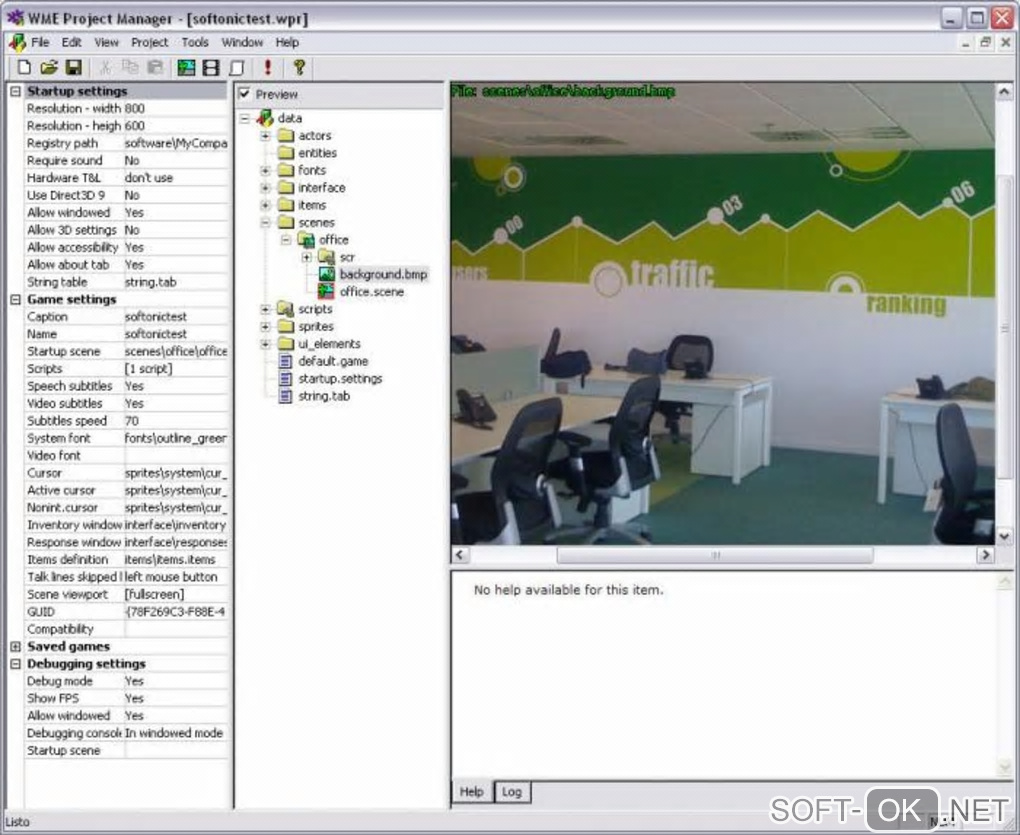
Task: Collapse the Game settings section
Action: pyautogui.click(x=16, y=299)
